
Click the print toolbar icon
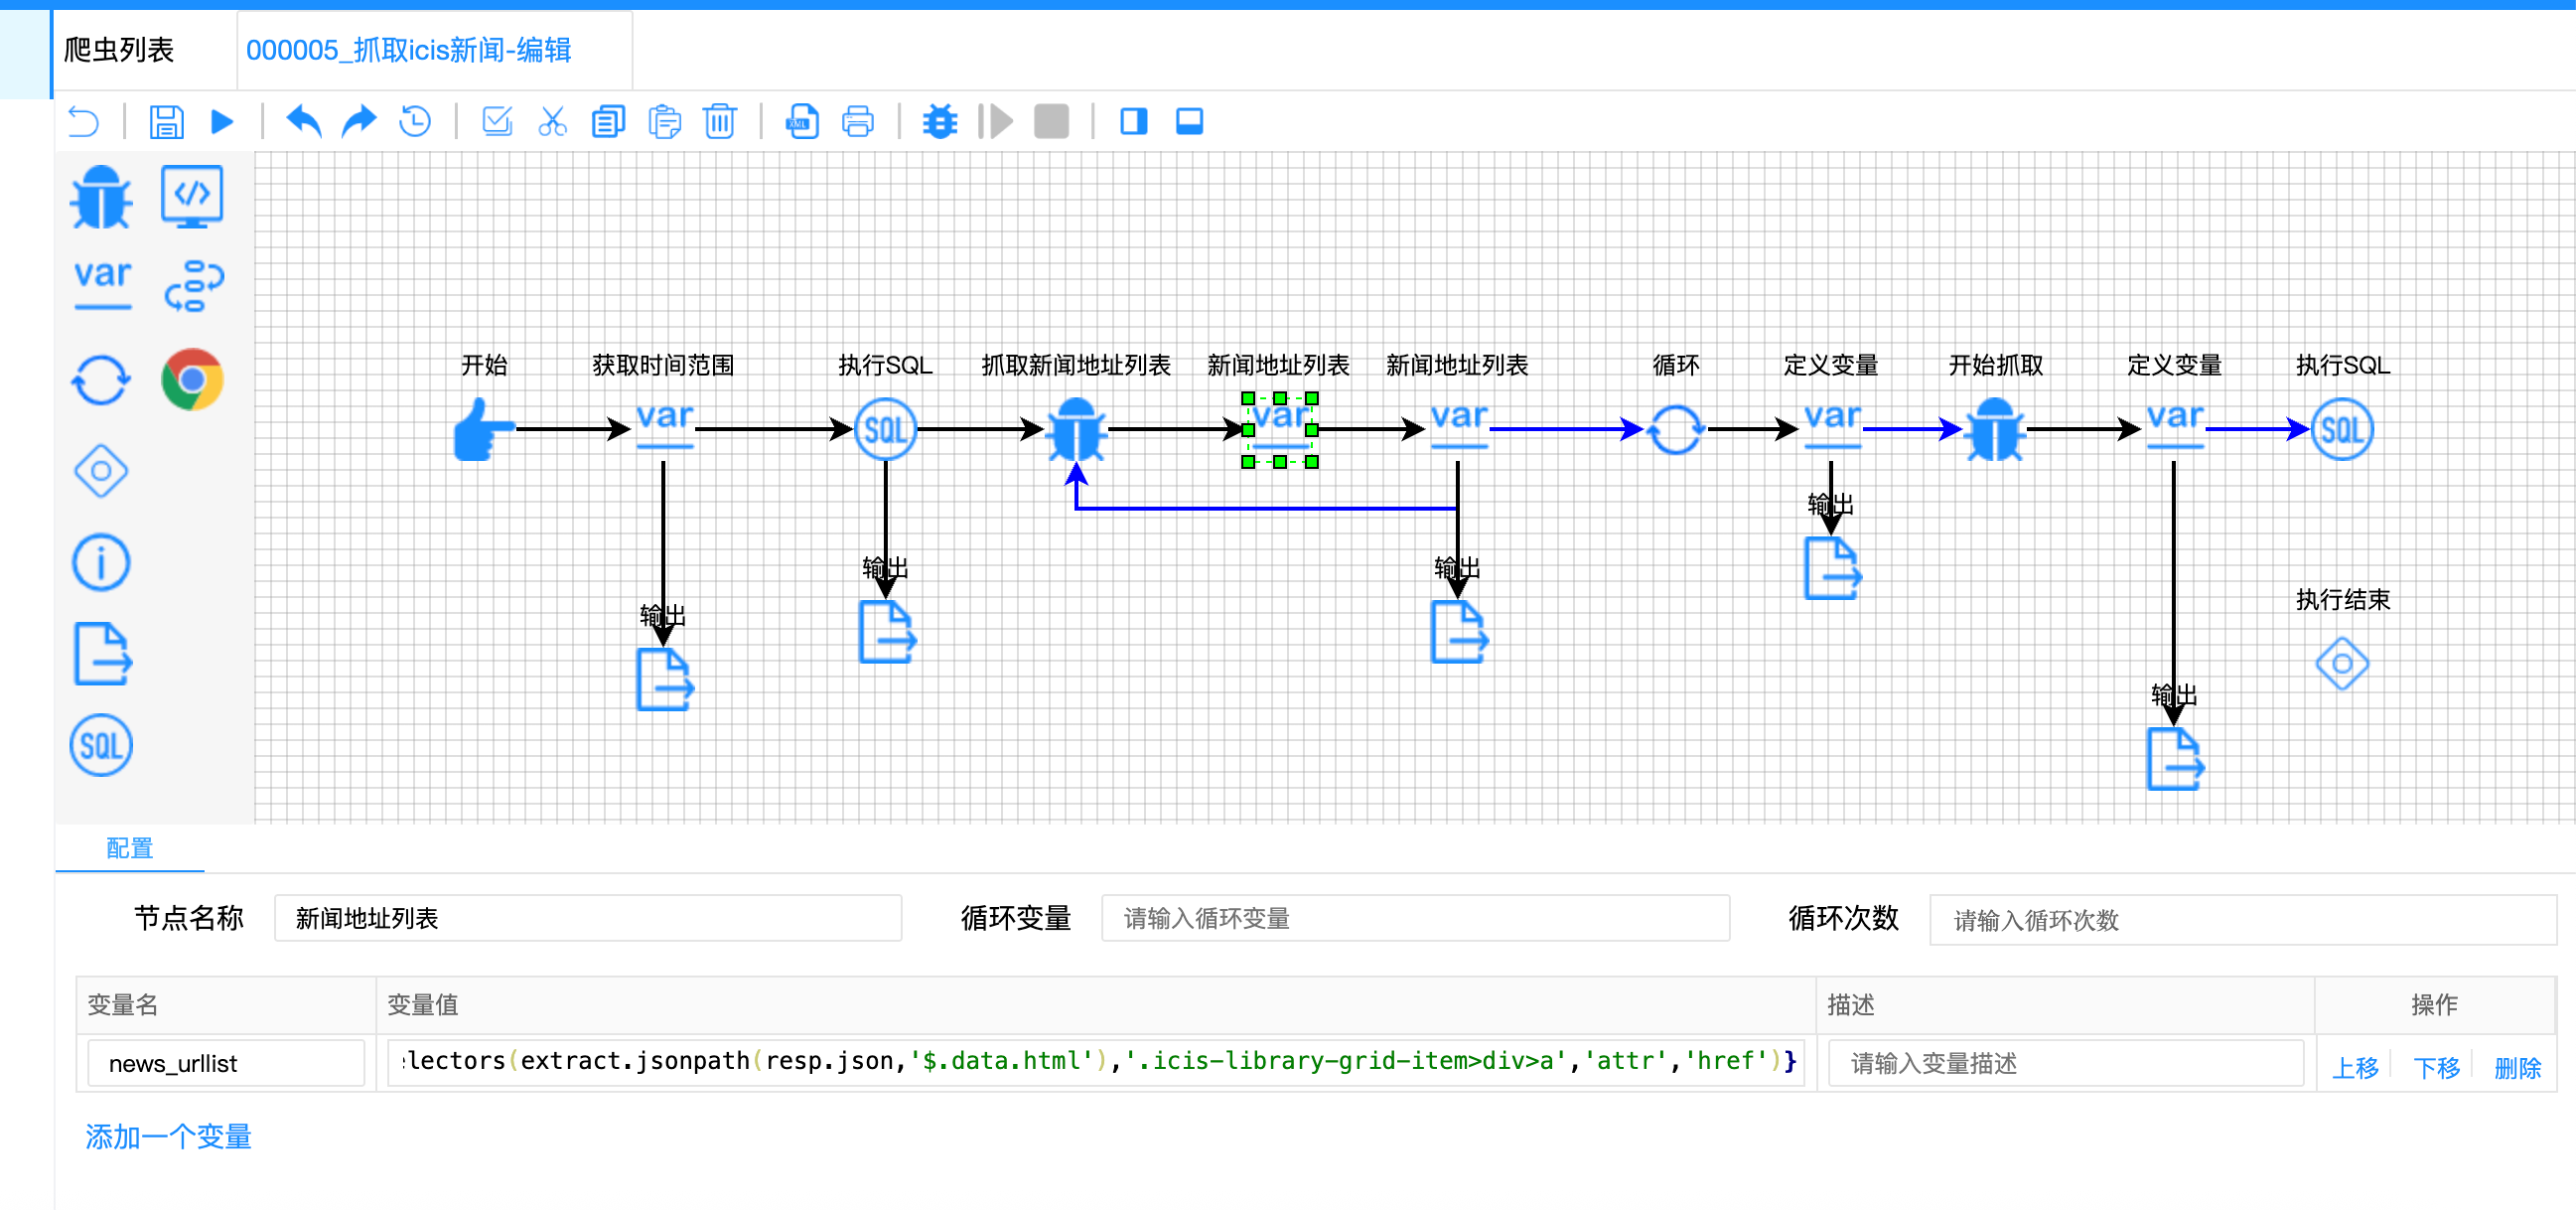857,122
